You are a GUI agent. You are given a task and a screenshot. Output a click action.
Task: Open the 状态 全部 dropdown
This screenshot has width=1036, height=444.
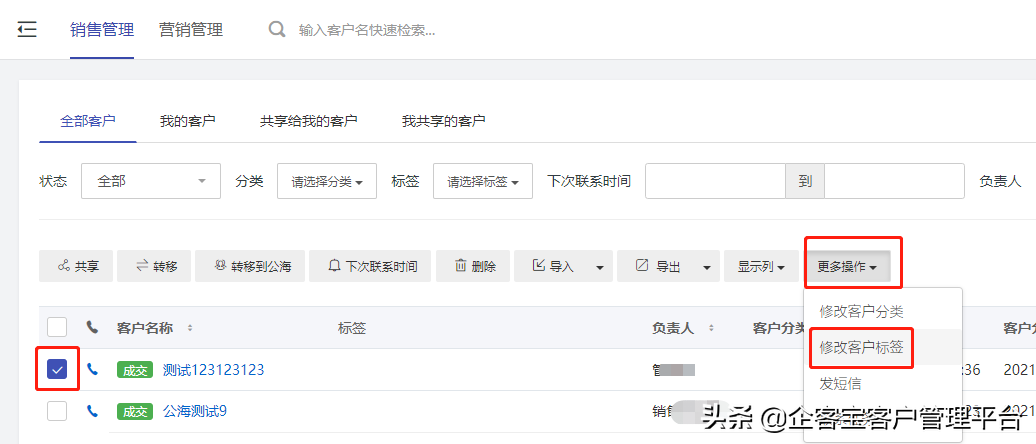pyautogui.click(x=151, y=181)
